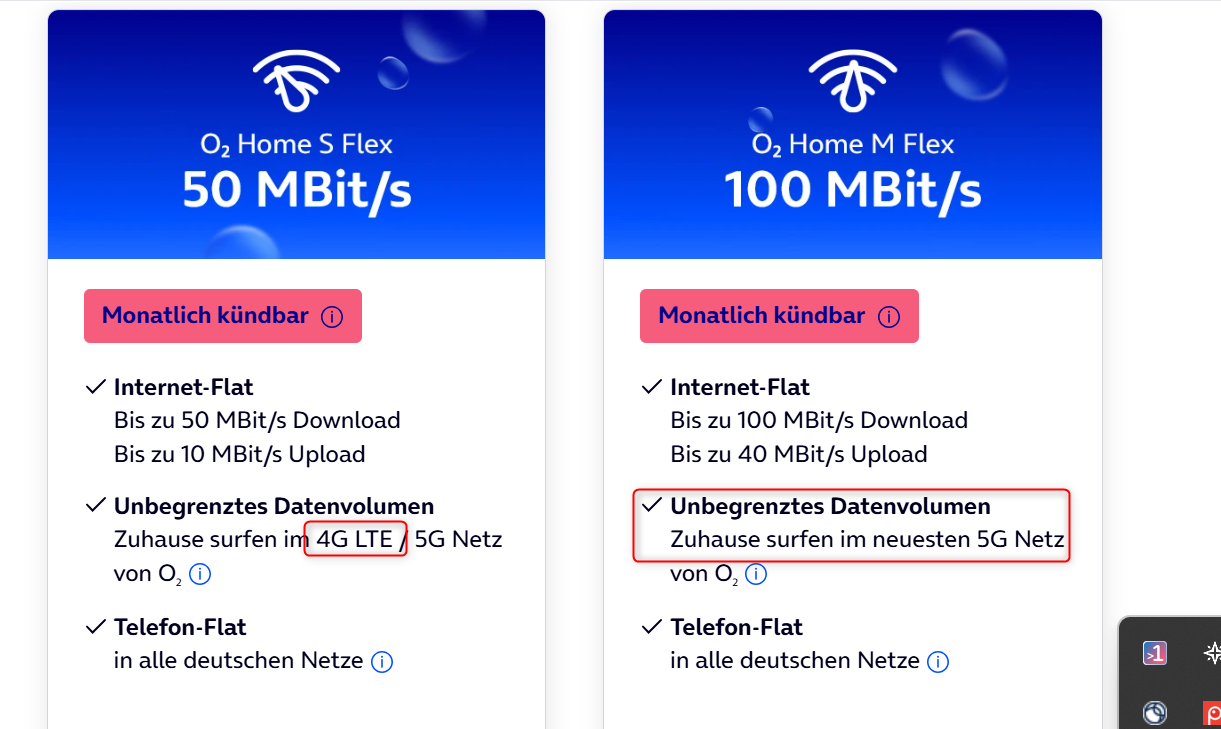Screen dimensions: 1221x729
Task: Open O2 network info icon in M Flex card
Action: (x=756, y=574)
